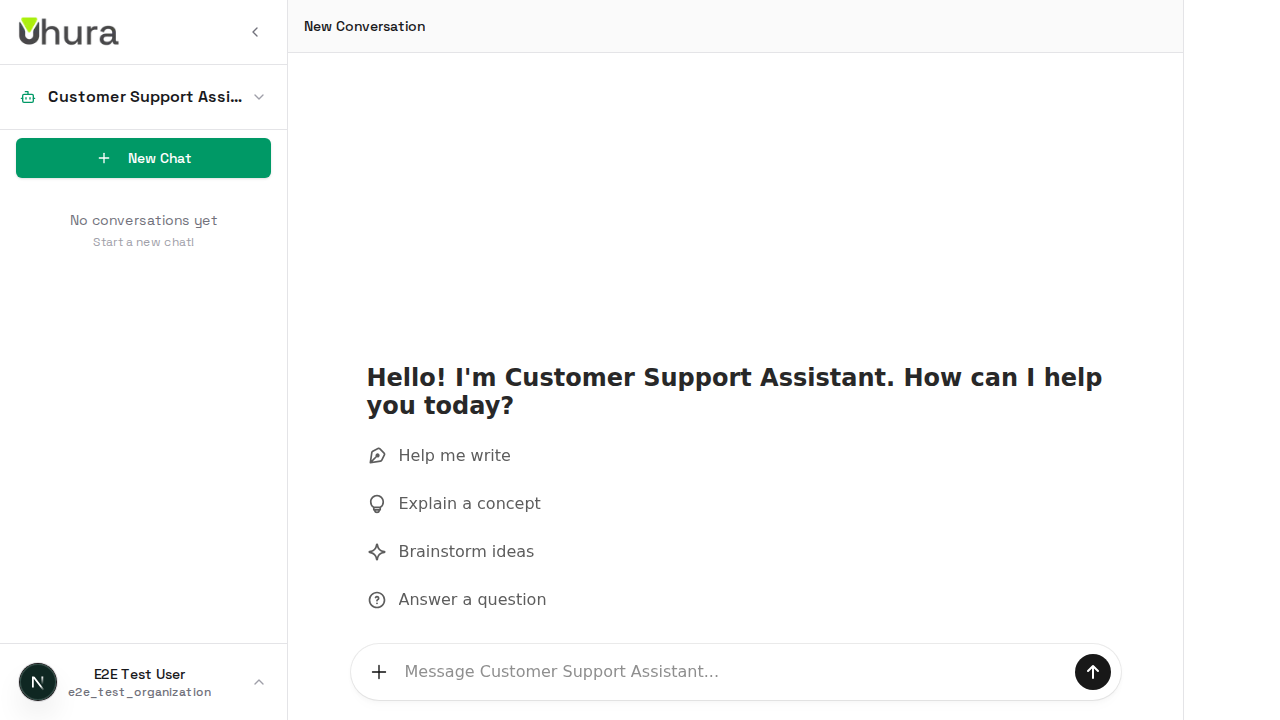Pick the Help me write suggestion
This screenshot has width=1280, height=720.
[454, 456]
